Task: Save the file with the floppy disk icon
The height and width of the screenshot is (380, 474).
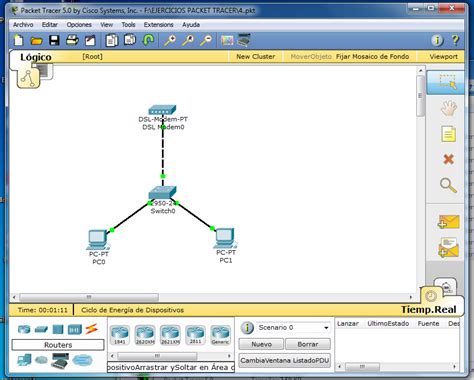Action: tap(54, 41)
